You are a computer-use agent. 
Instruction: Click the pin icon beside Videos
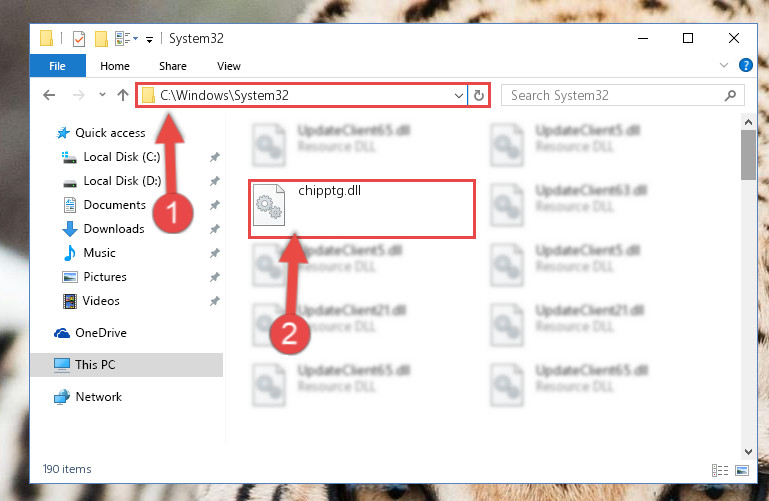point(214,301)
